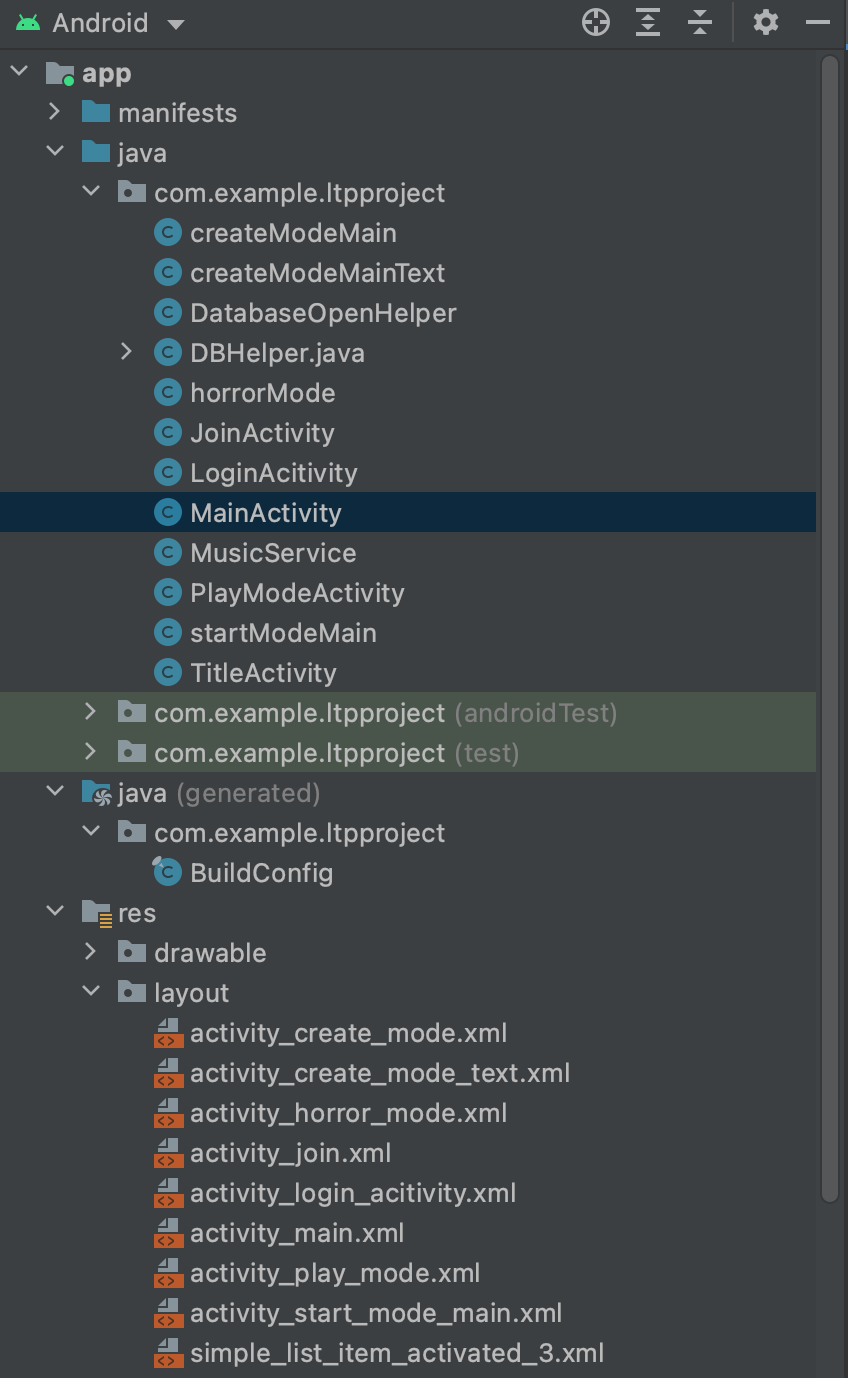
Task: Select the startModeMain class
Action: [x=283, y=633]
